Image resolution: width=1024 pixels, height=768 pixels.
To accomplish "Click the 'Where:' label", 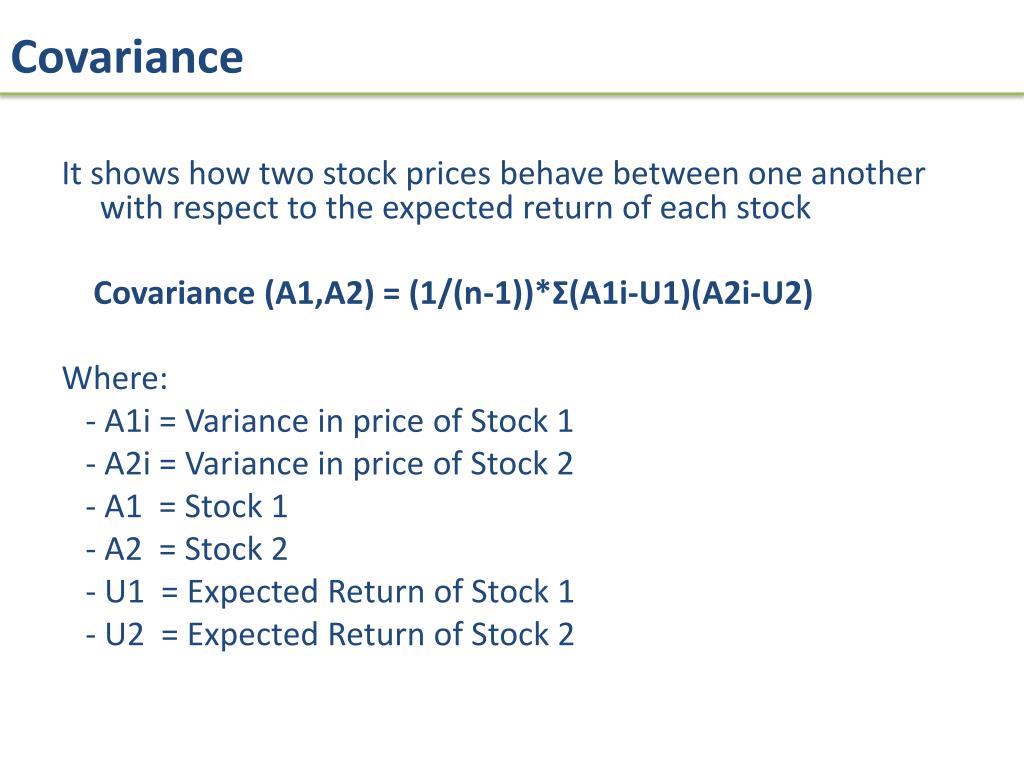I will pos(115,378).
